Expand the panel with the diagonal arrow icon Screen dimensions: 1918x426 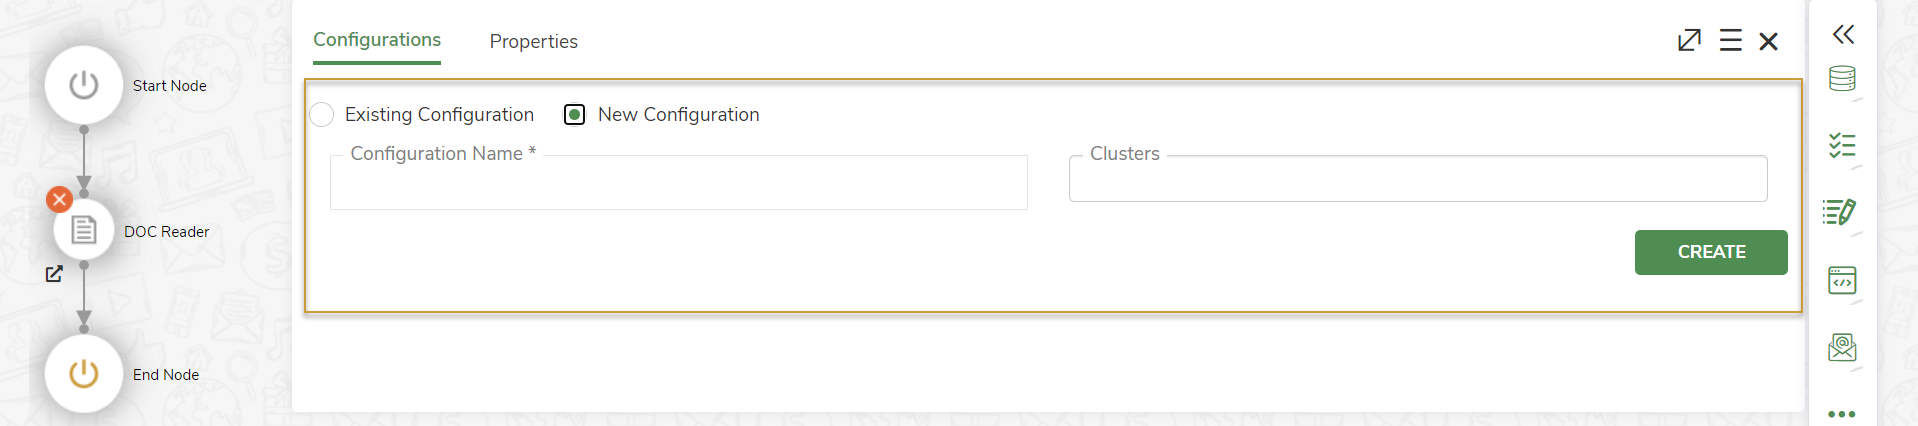pos(1689,41)
